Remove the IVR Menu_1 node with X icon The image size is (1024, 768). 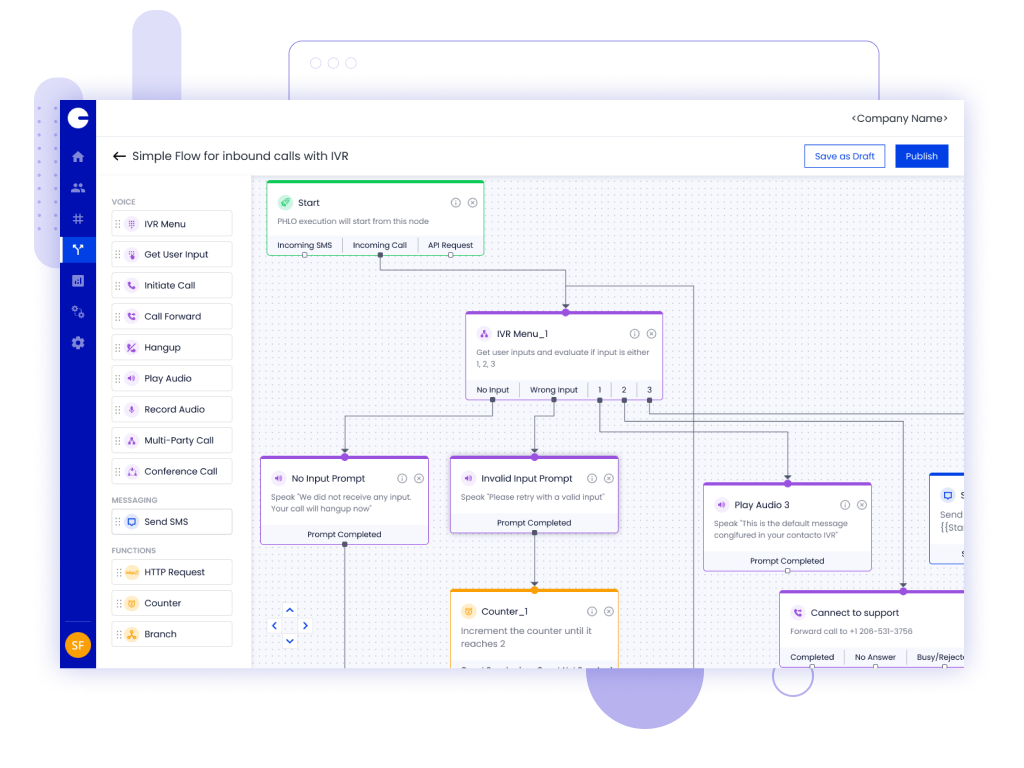(651, 334)
